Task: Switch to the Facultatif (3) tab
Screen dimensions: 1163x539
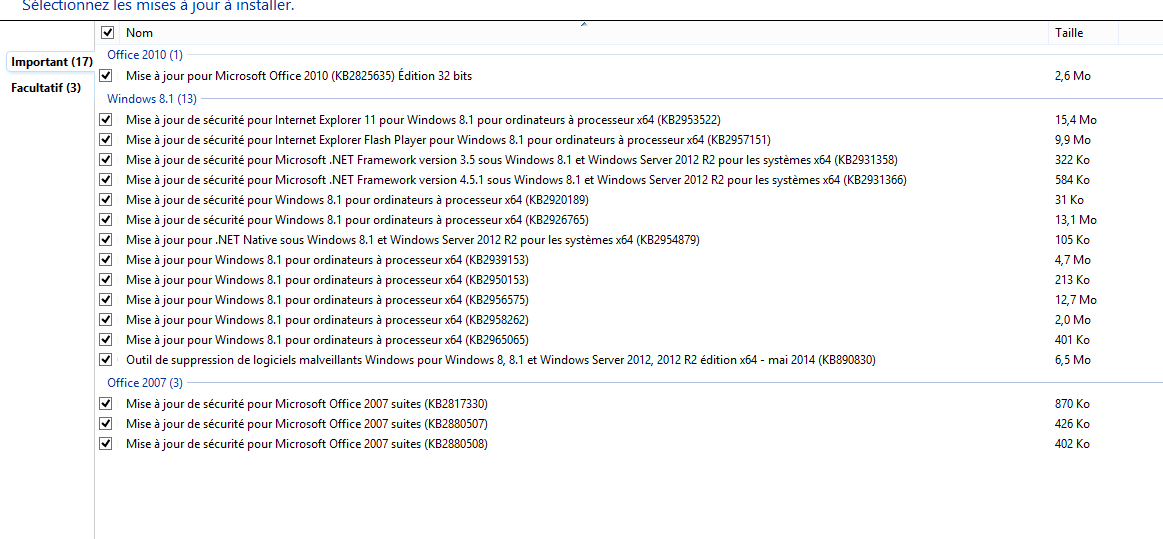Action: point(46,88)
